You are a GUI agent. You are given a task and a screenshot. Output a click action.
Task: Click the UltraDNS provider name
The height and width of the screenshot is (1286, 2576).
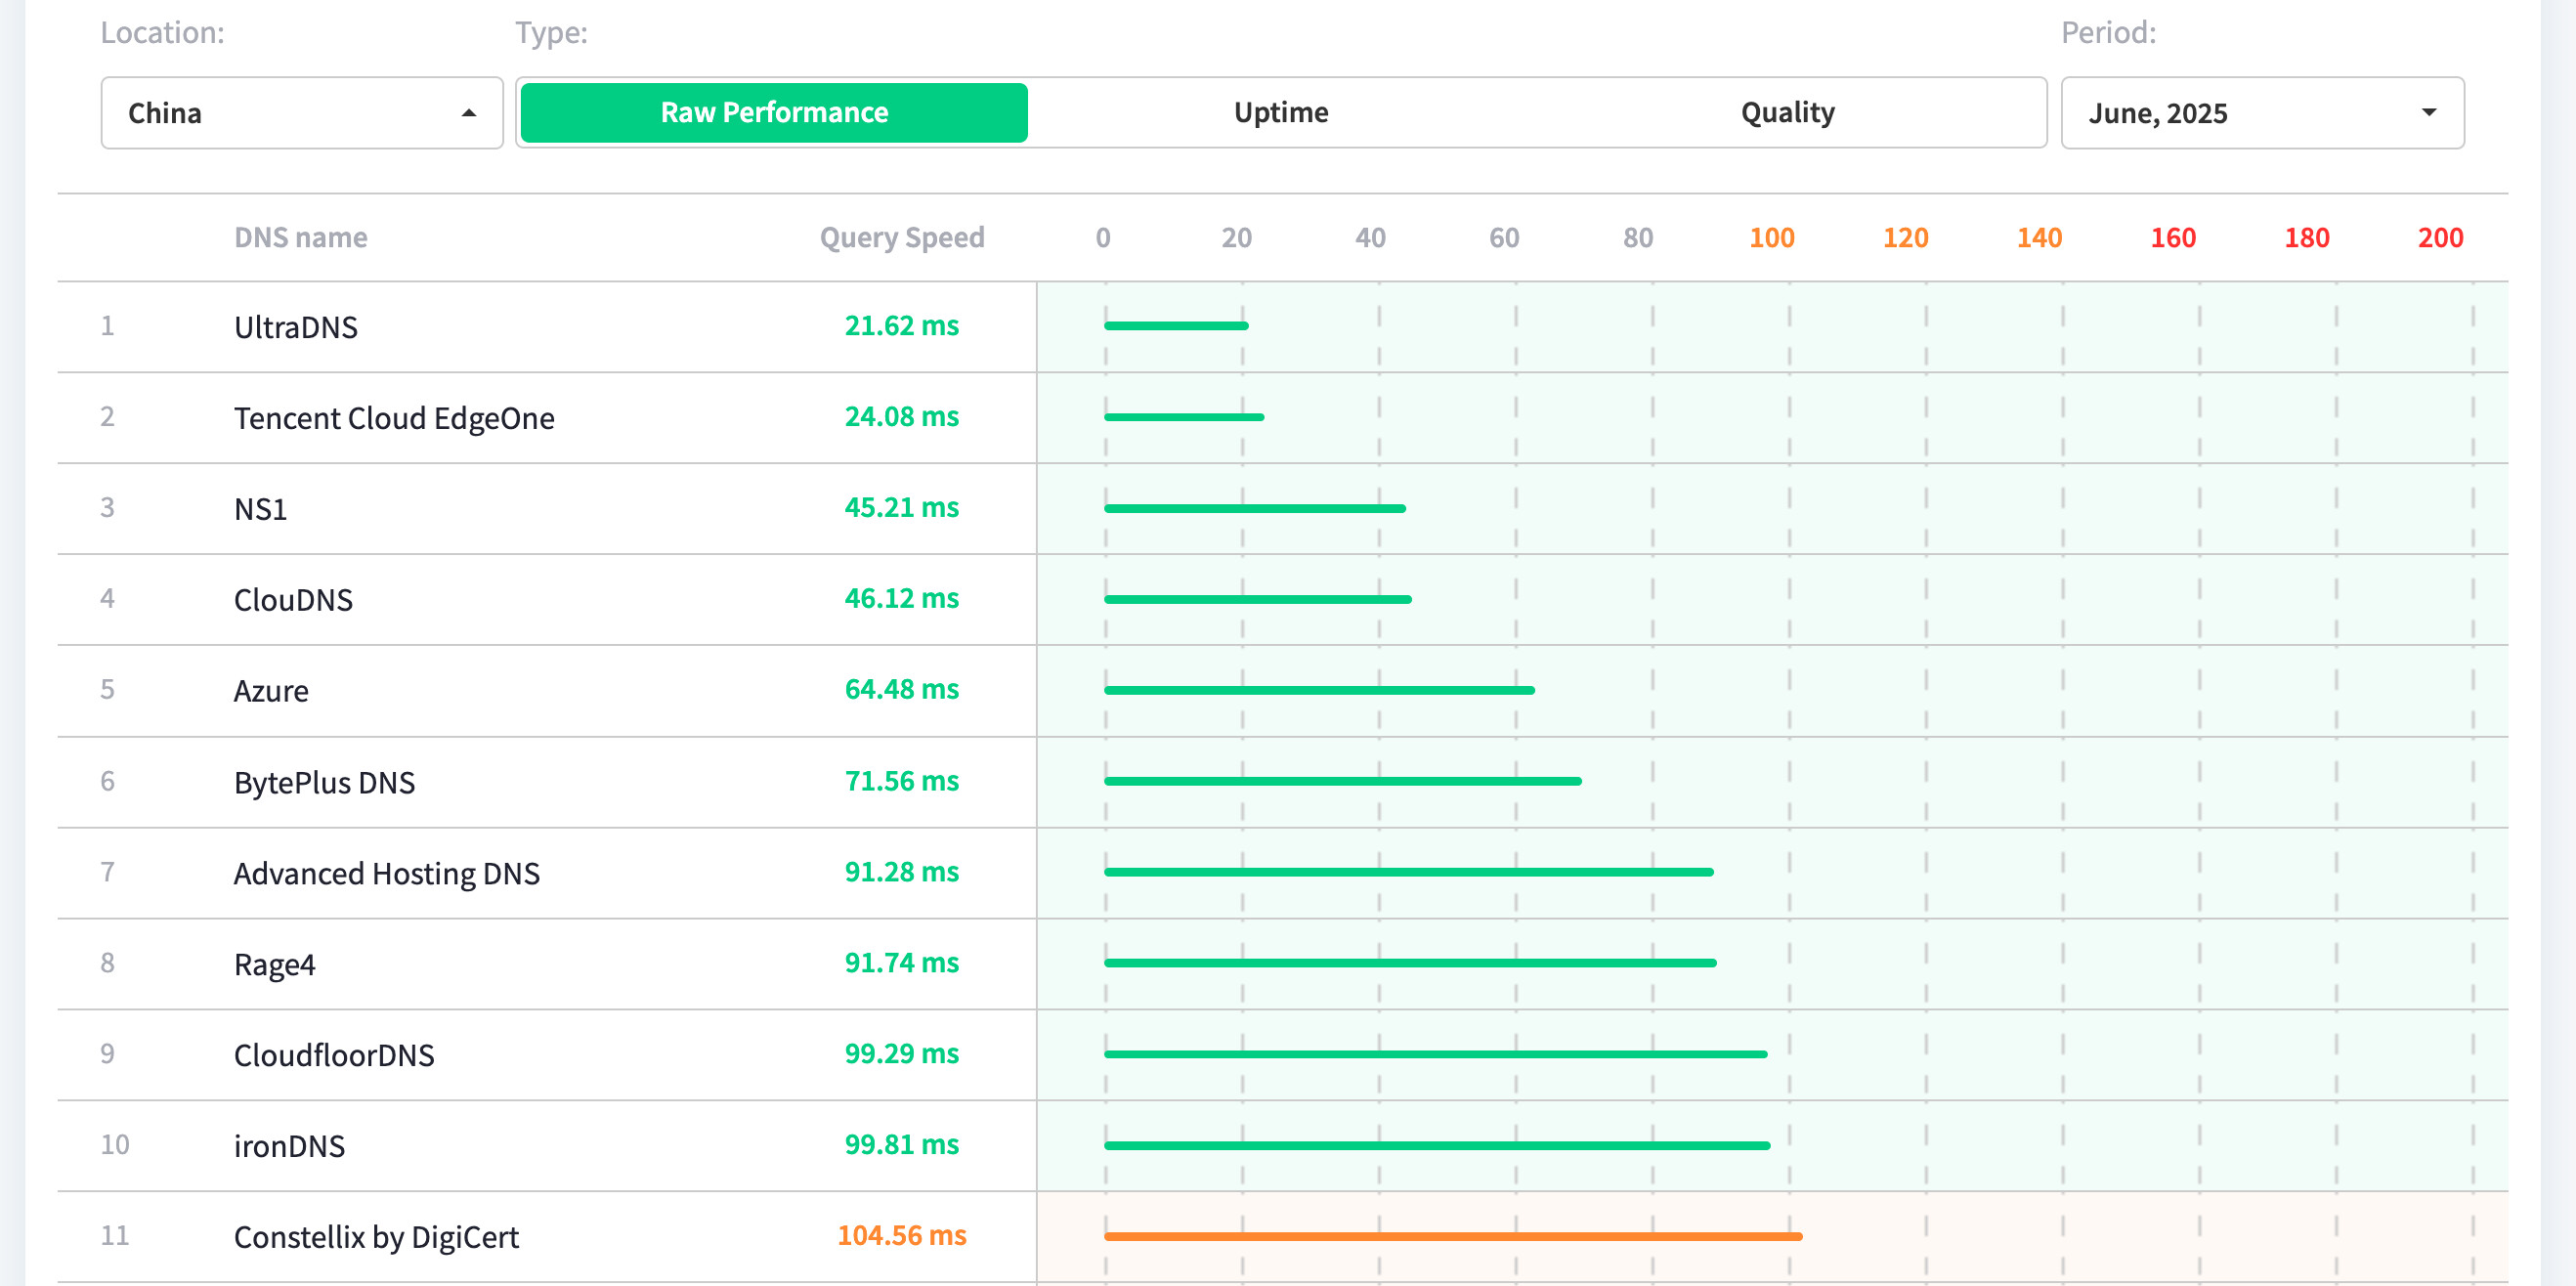295,327
